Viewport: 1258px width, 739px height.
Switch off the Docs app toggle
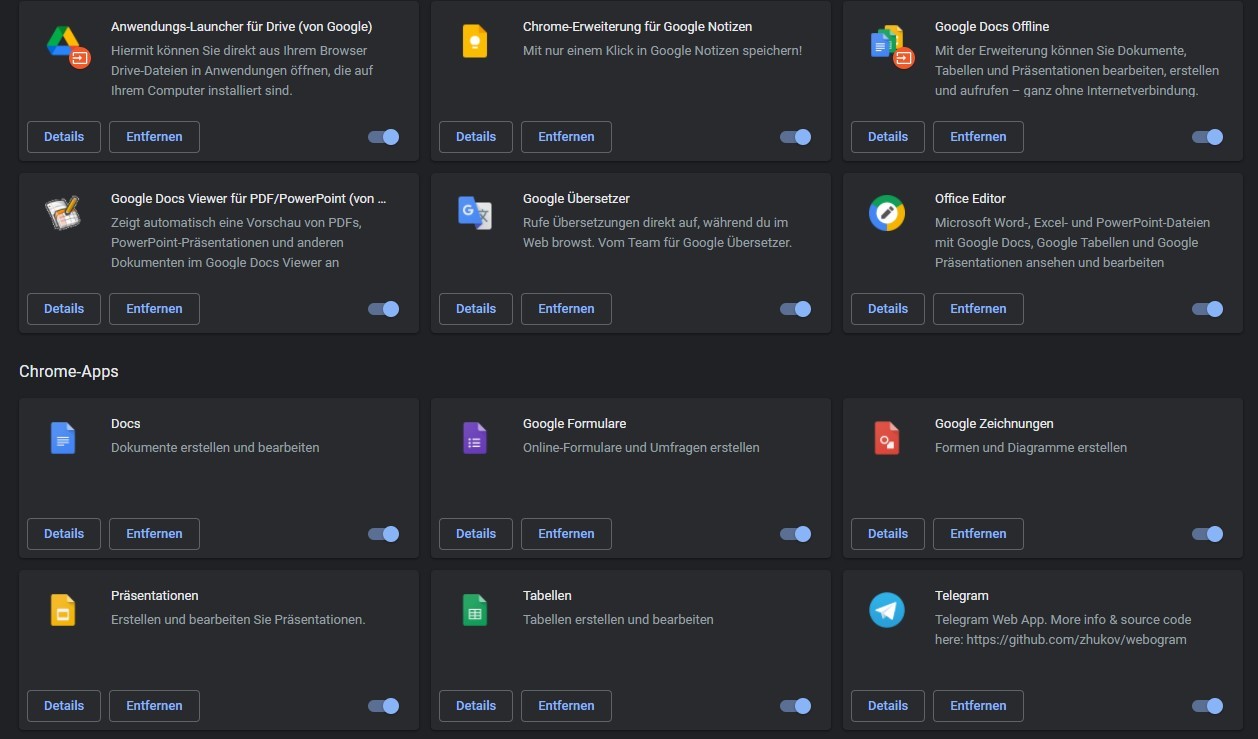click(384, 534)
